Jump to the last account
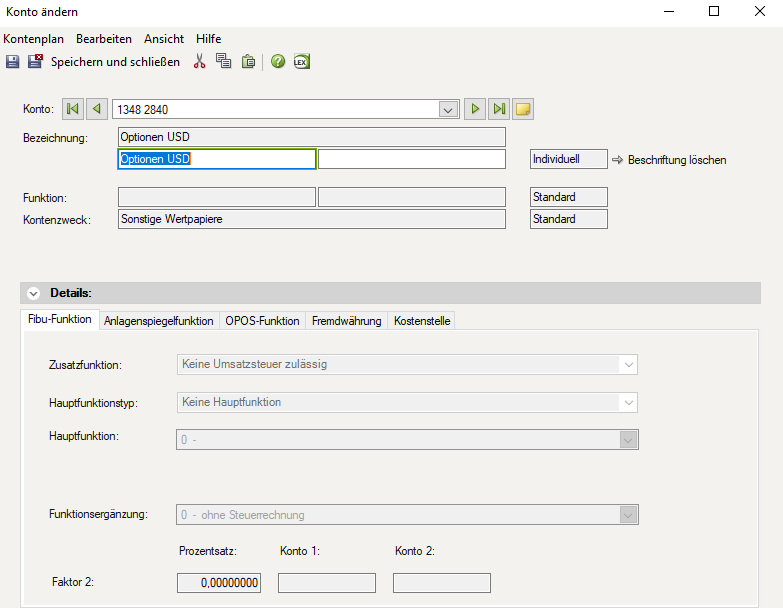Image resolution: width=783 pixels, height=608 pixels. [499, 109]
